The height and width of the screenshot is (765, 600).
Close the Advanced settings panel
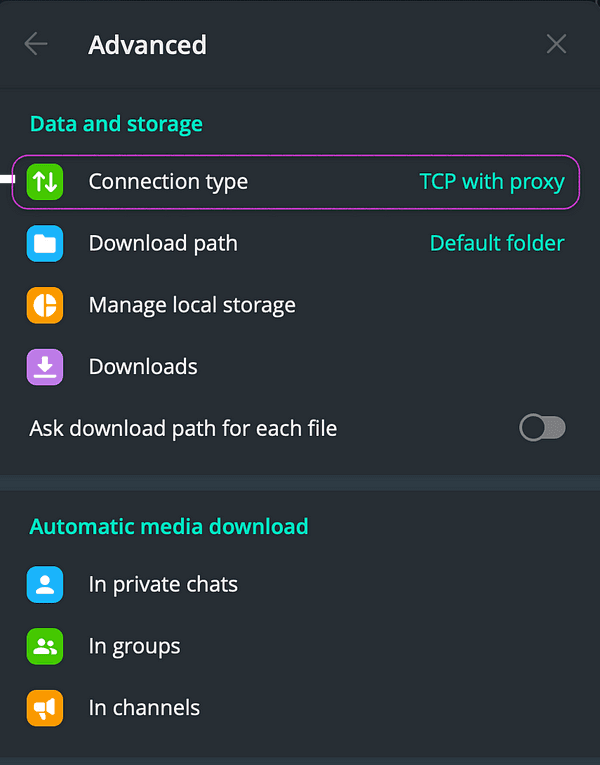[x=556, y=44]
